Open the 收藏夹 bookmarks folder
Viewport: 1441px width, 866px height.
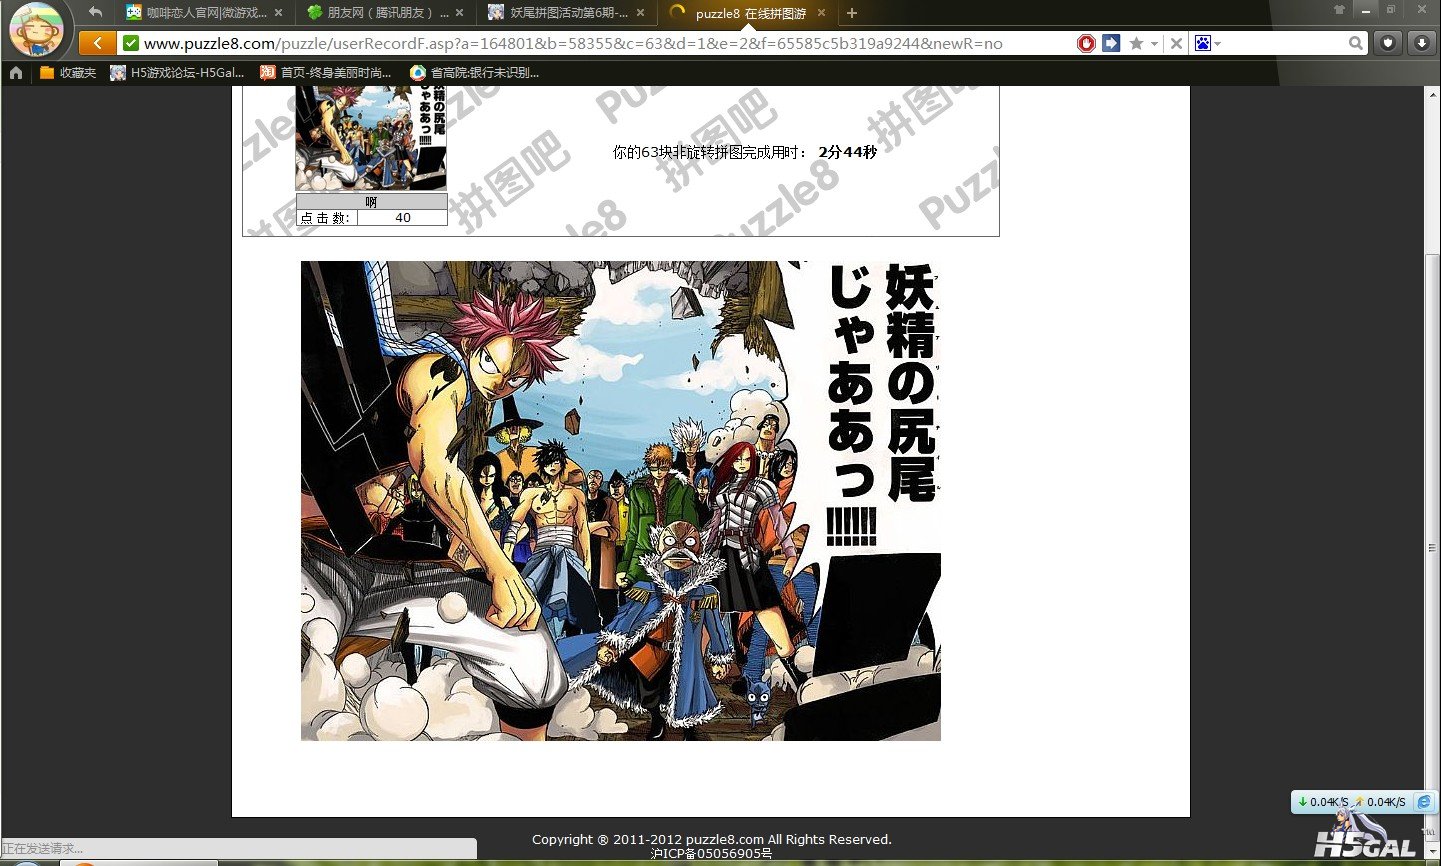(x=68, y=72)
